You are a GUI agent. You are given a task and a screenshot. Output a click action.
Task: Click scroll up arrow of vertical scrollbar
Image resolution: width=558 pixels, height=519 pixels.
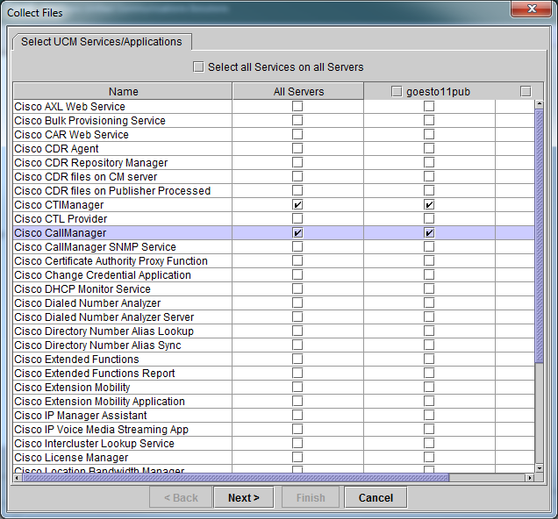(539, 104)
